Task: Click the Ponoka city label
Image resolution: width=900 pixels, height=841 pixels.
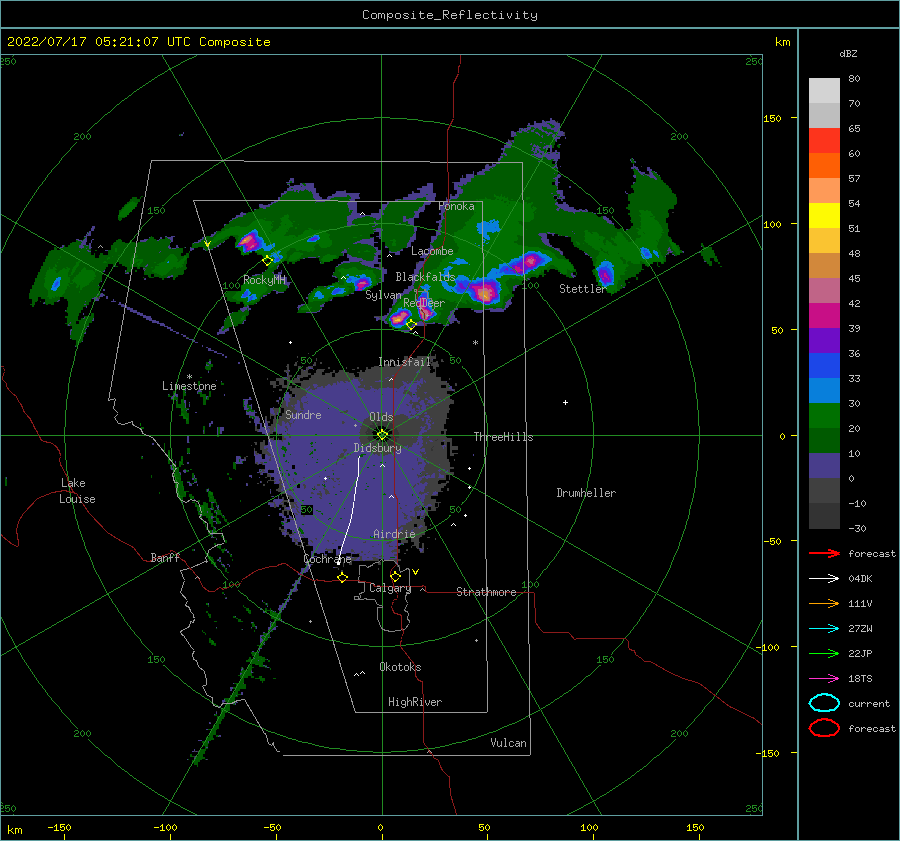Action: (x=456, y=206)
